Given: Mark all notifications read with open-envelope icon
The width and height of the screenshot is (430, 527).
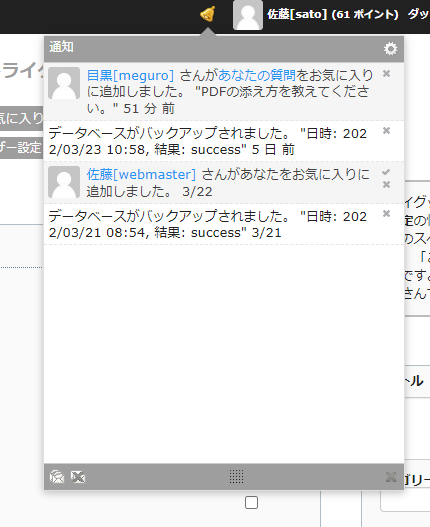Looking at the screenshot, I should 57,477.
